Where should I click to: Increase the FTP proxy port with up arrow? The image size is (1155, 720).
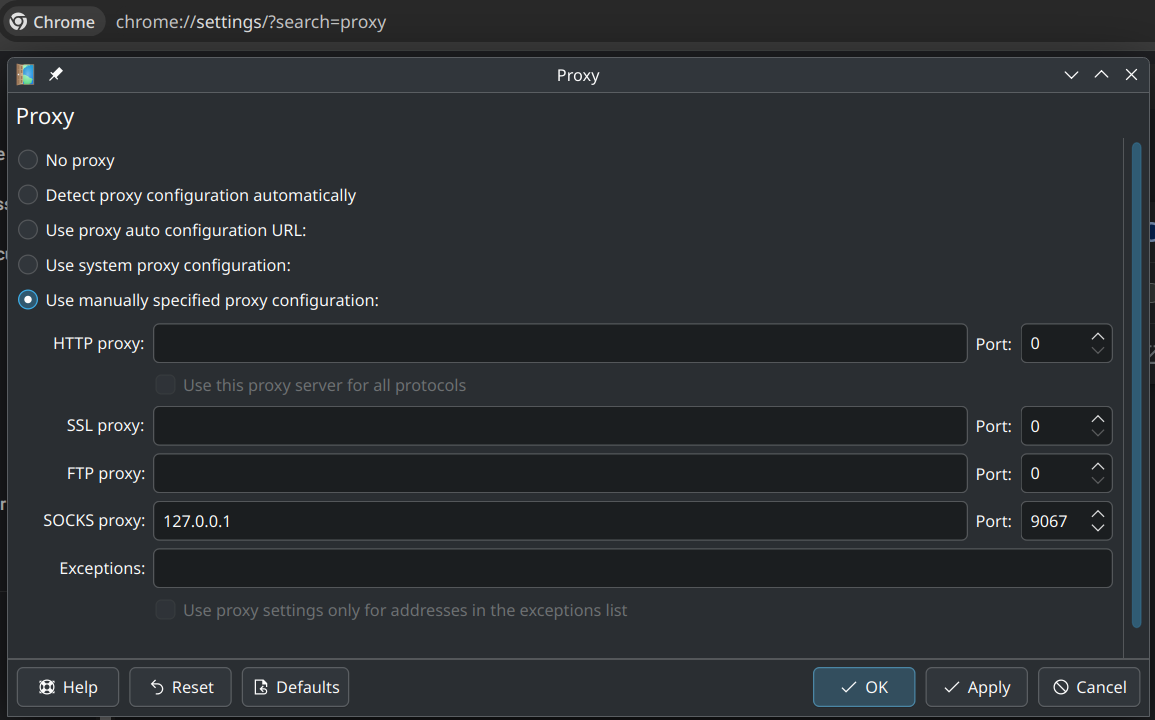(x=1098, y=466)
